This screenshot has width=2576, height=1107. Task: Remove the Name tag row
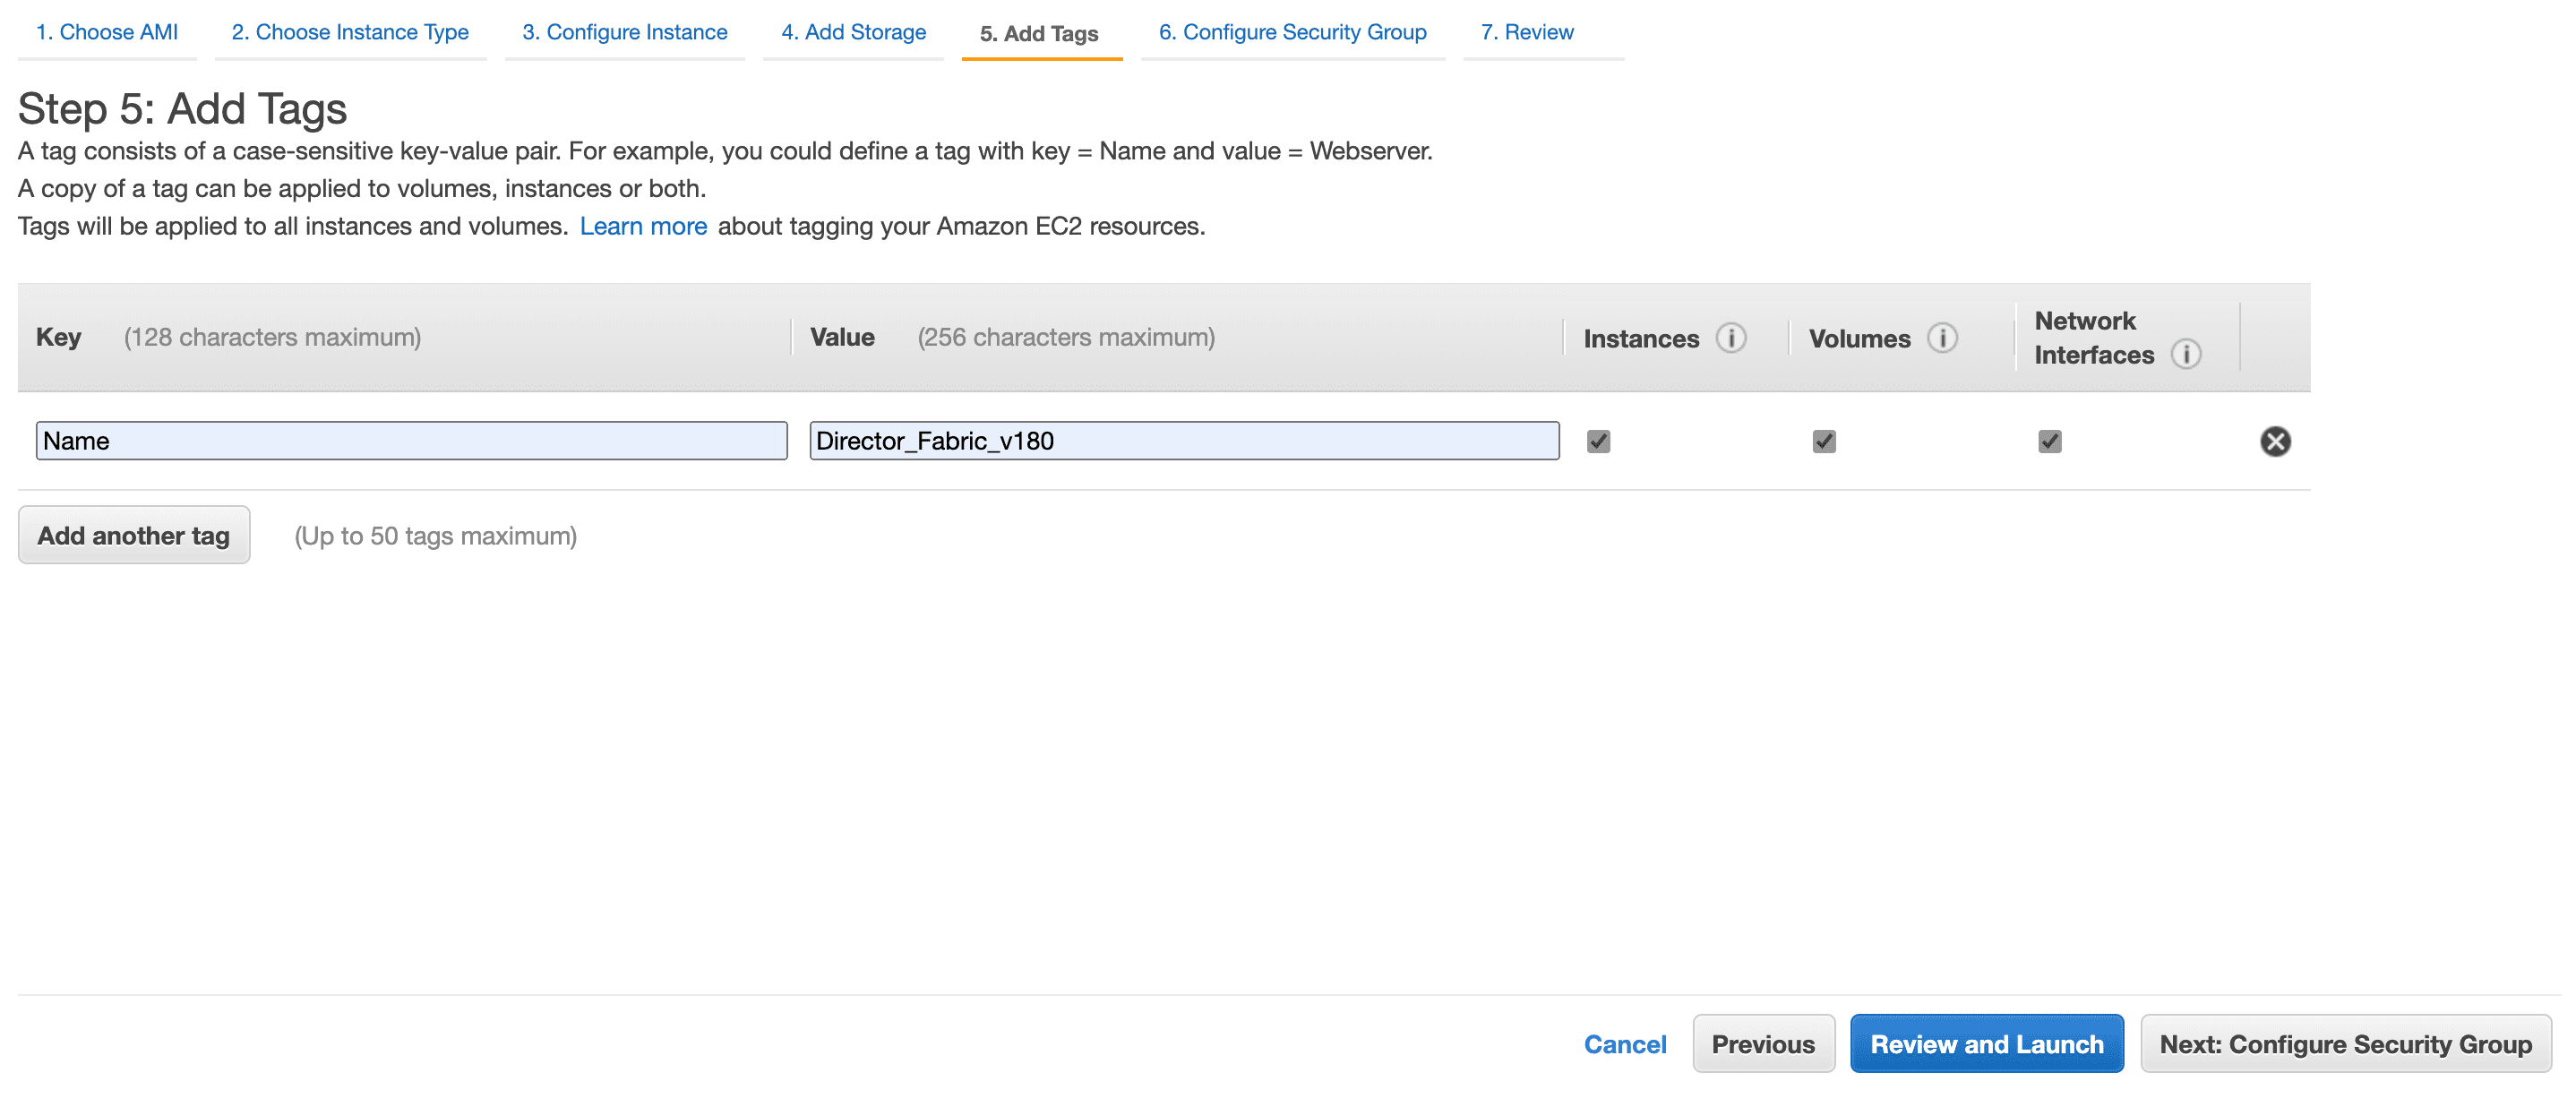pyautogui.click(x=2275, y=441)
